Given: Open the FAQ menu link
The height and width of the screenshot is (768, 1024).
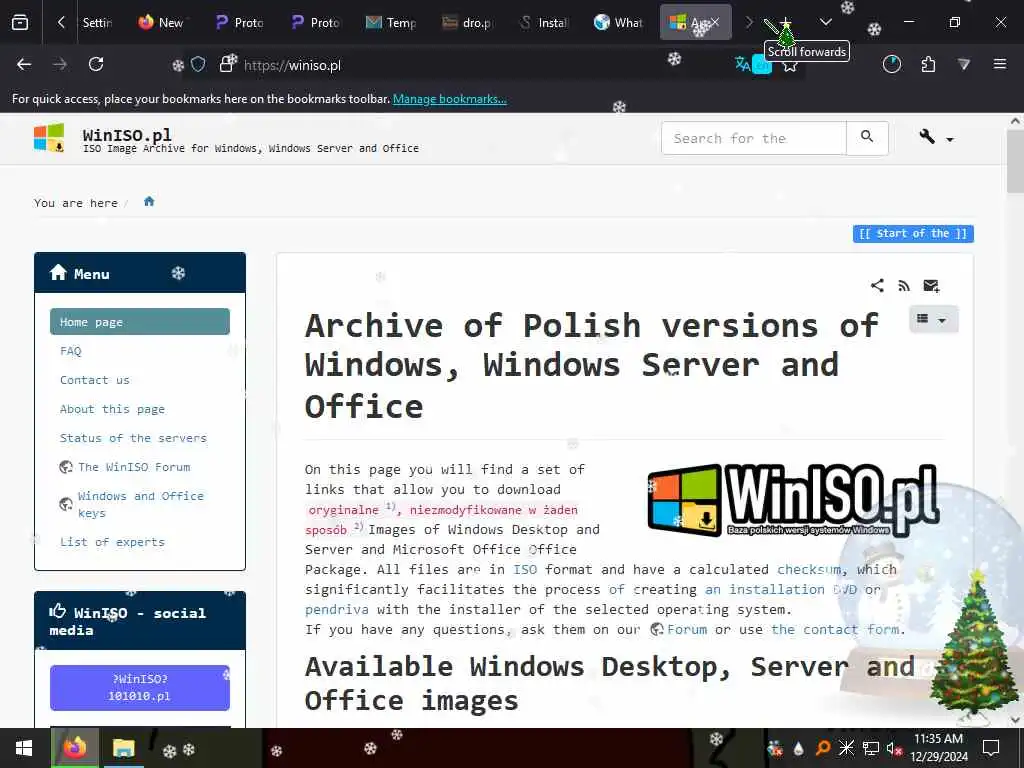Looking at the screenshot, I should 71,351.
